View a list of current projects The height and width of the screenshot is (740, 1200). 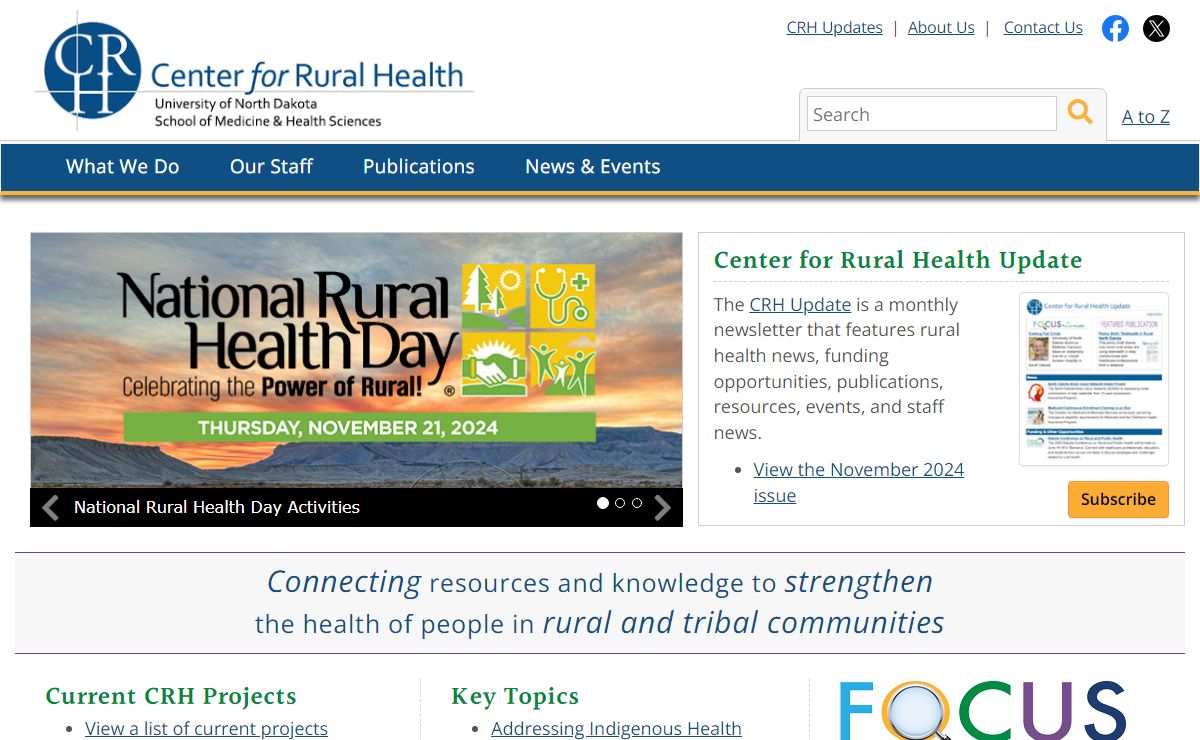pos(206,729)
